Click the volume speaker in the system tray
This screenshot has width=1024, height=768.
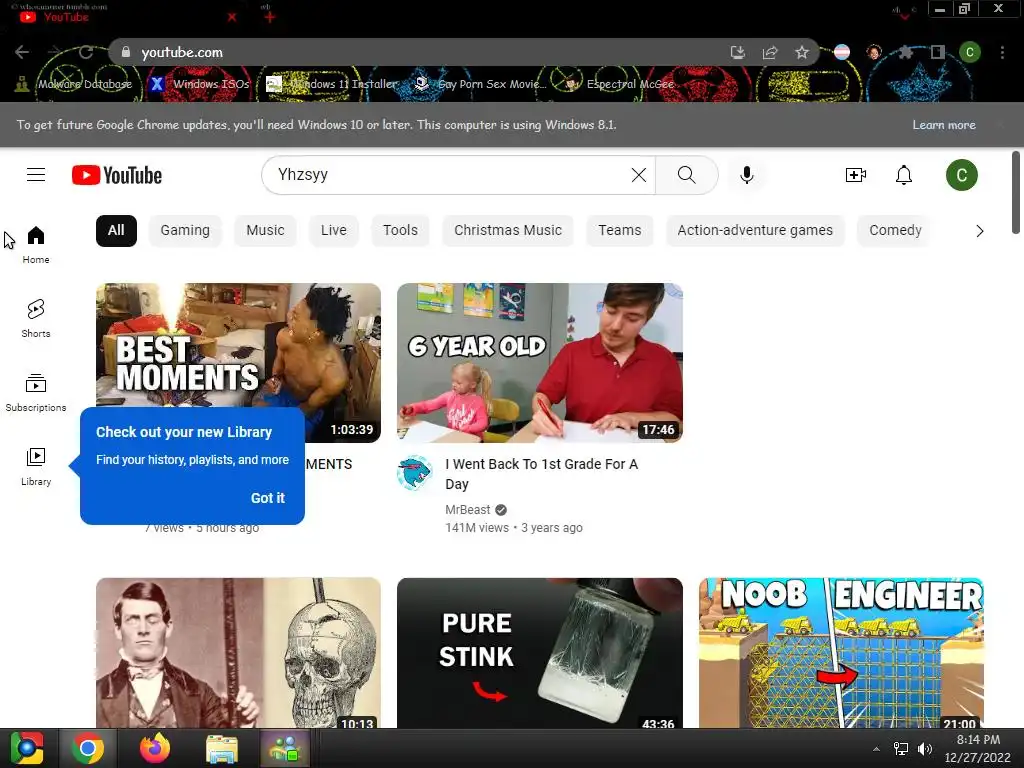click(925, 748)
